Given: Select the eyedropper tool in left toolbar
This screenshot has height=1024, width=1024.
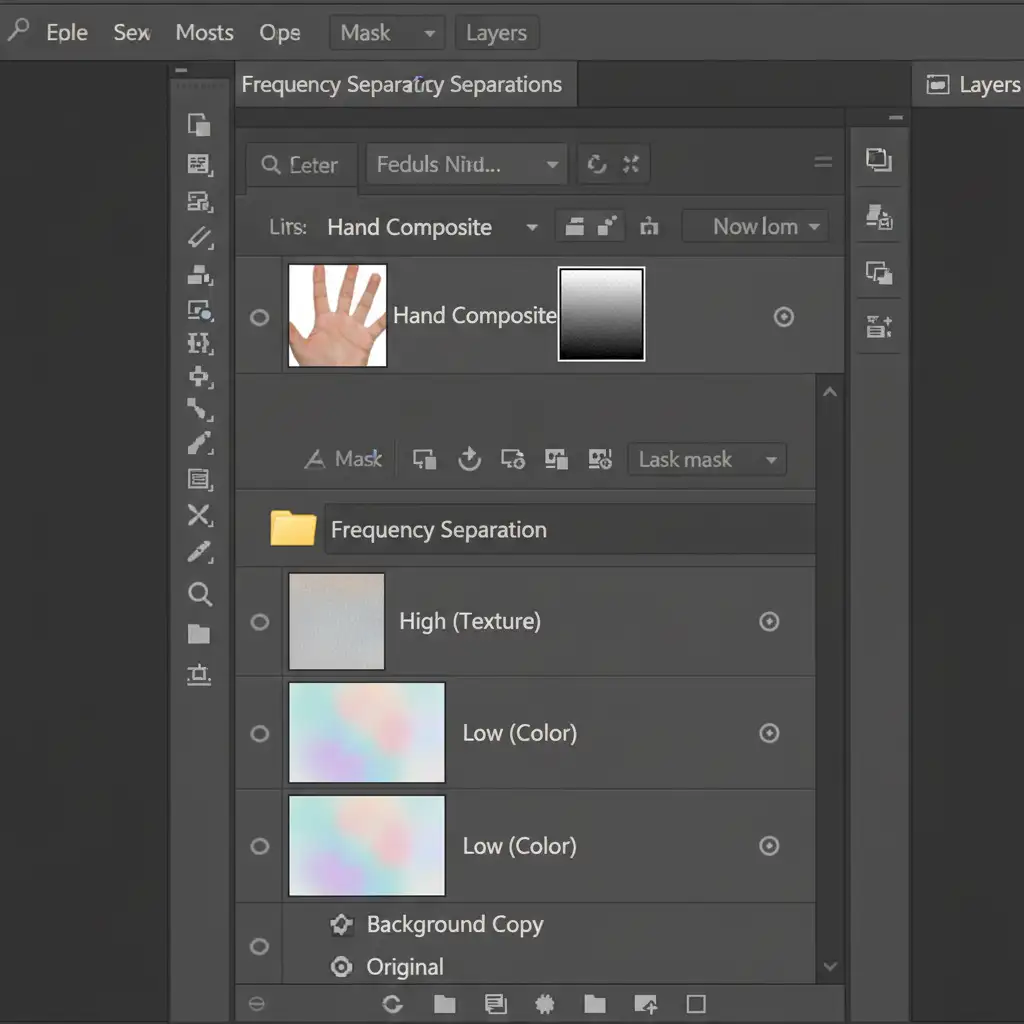Looking at the screenshot, I should (200, 553).
